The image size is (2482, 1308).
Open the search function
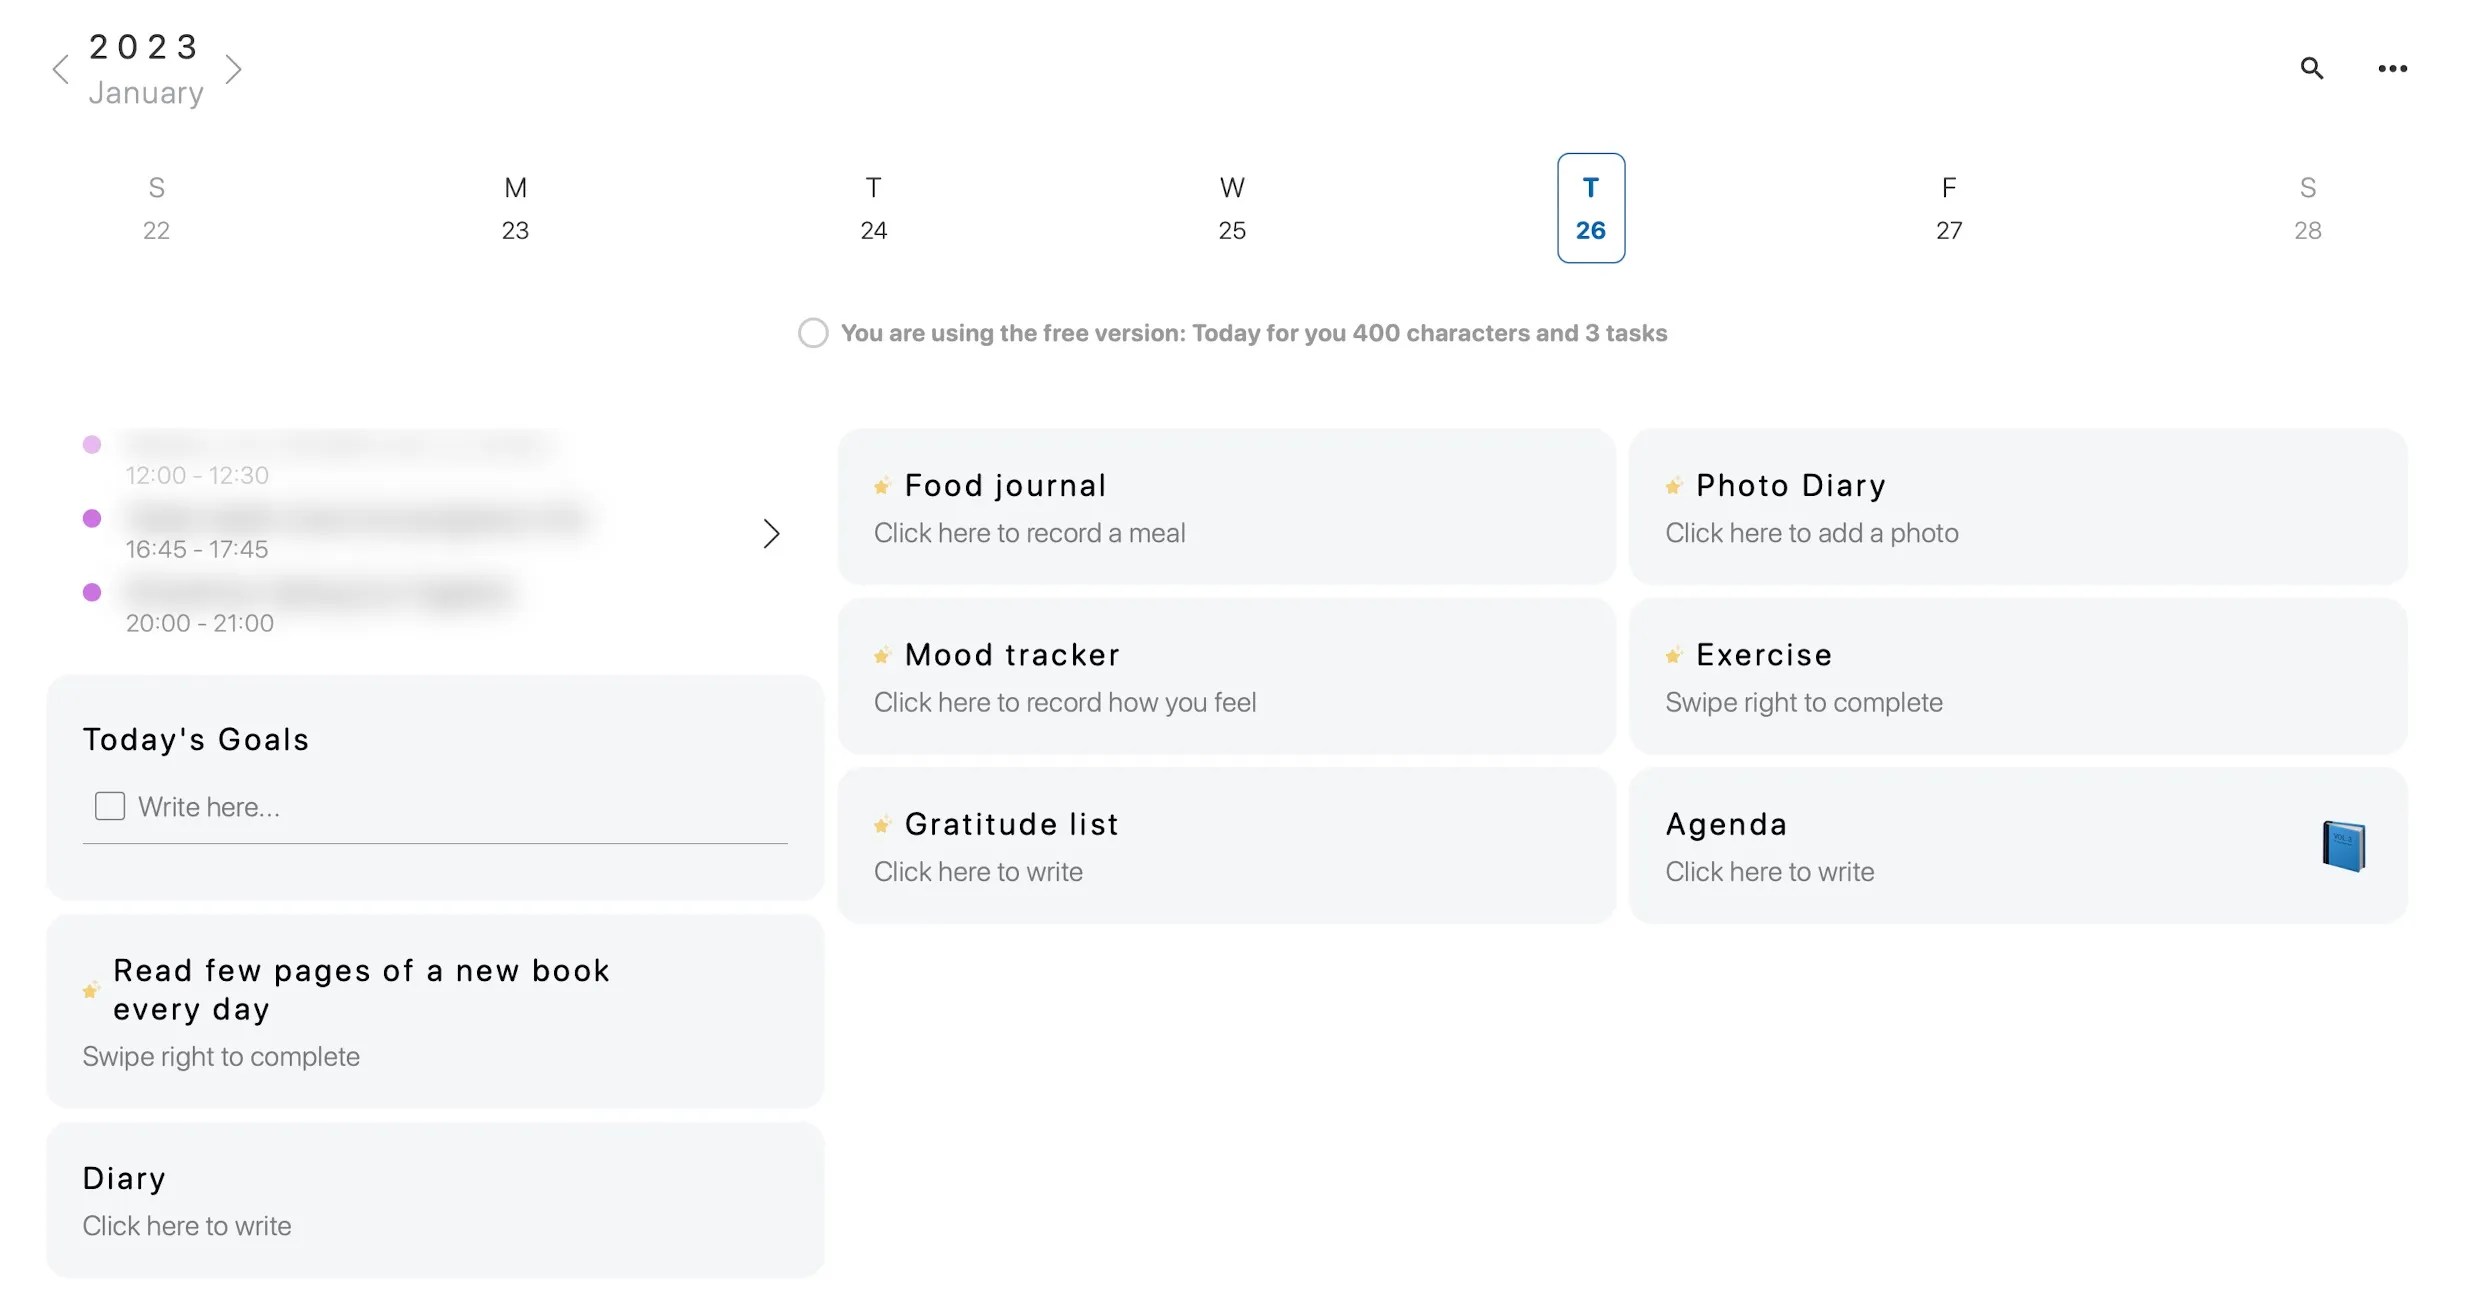tap(2311, 68)
